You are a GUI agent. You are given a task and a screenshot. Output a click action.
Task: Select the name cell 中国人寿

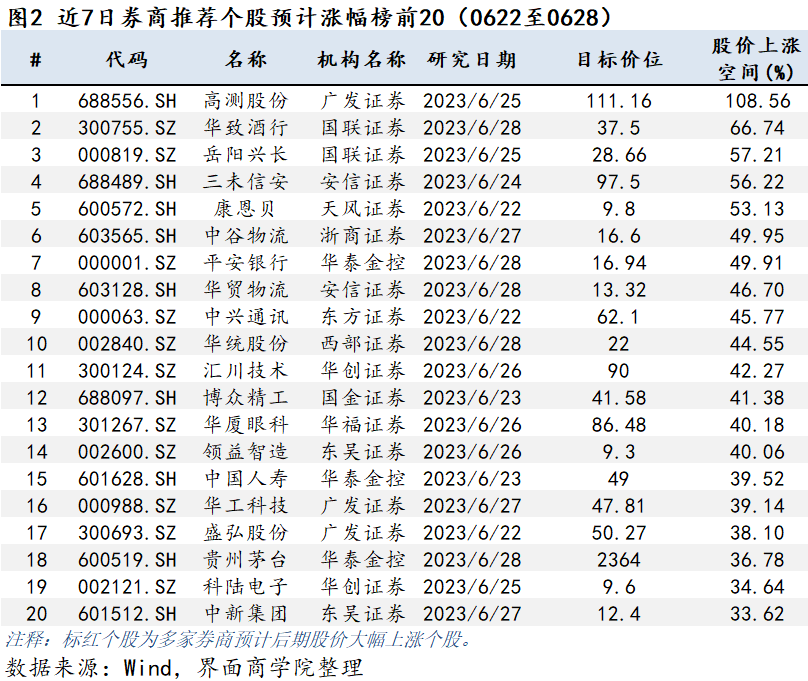point(246,479)
